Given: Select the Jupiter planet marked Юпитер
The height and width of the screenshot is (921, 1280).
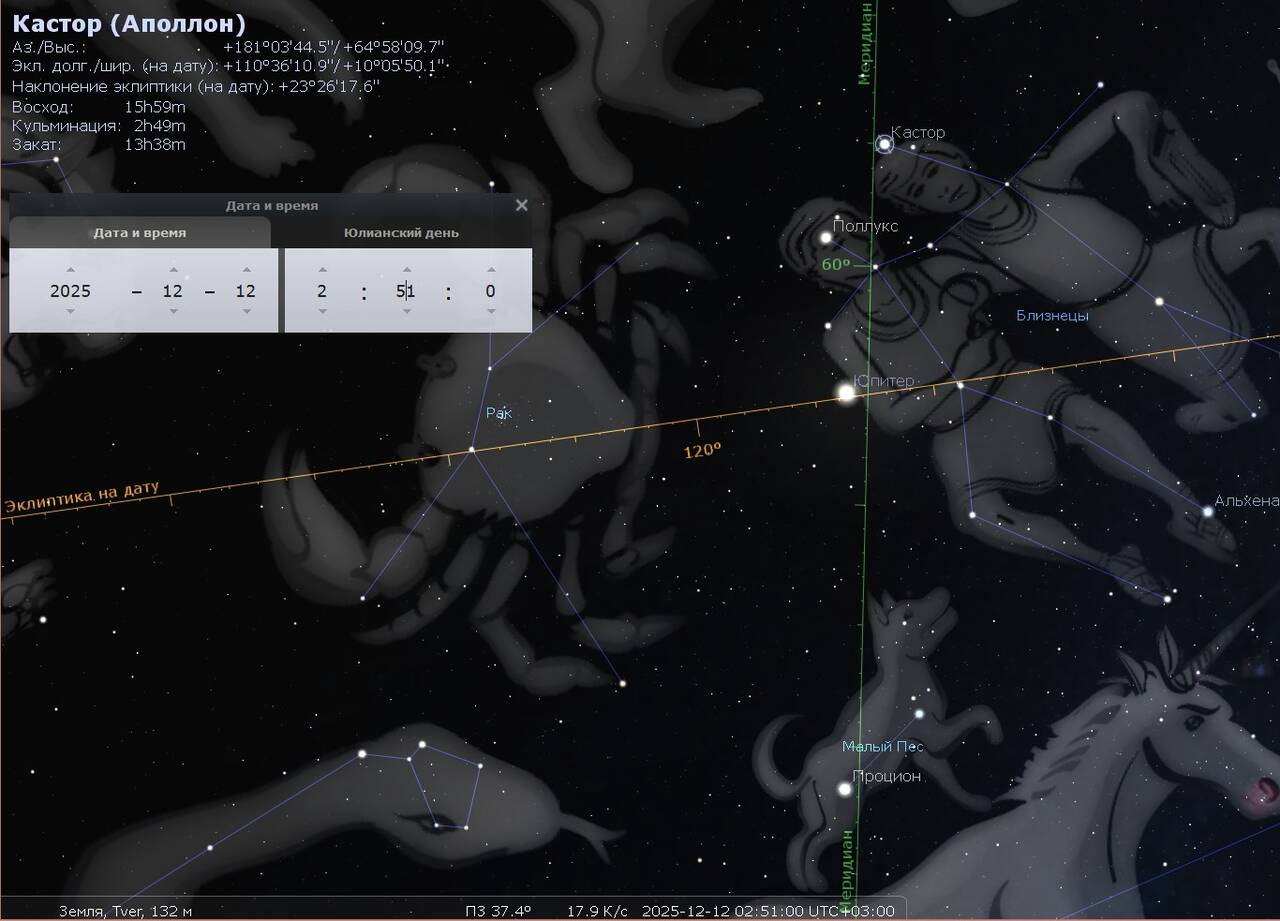Looking at the screenshot, I should click(x=846, y=393).
